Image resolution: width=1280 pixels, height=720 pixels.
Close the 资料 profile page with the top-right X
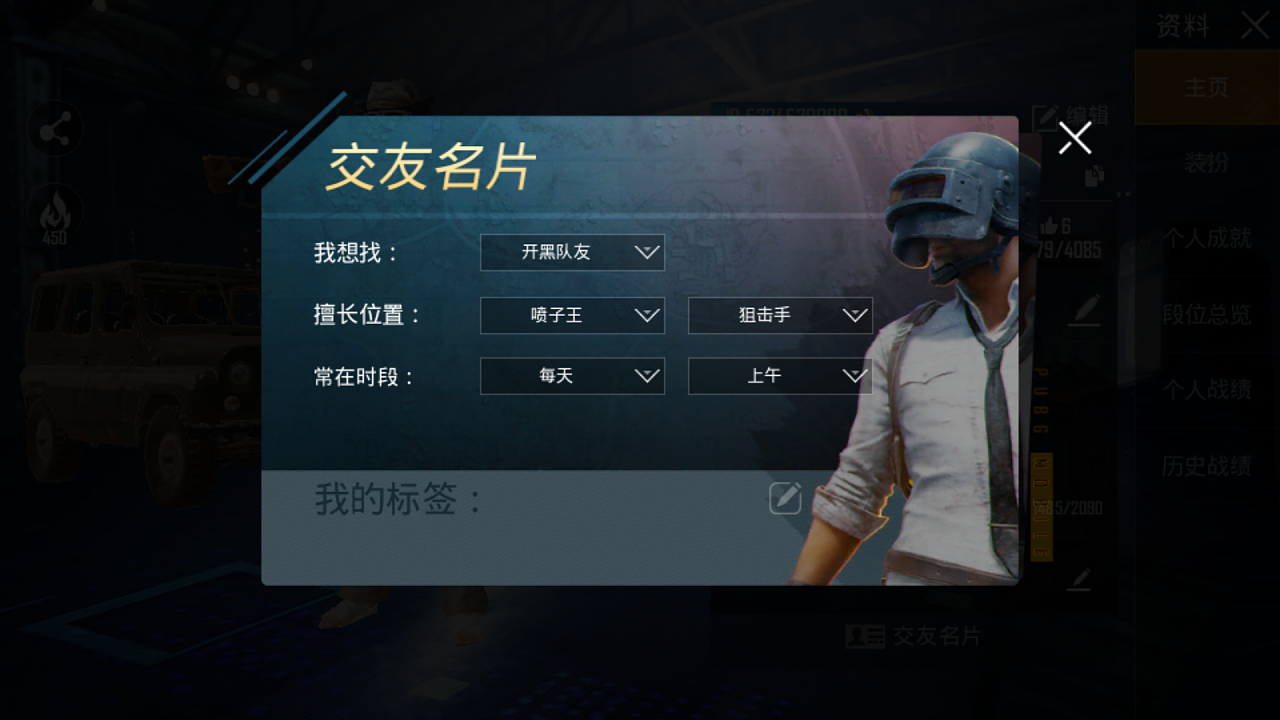[1255, 25]
